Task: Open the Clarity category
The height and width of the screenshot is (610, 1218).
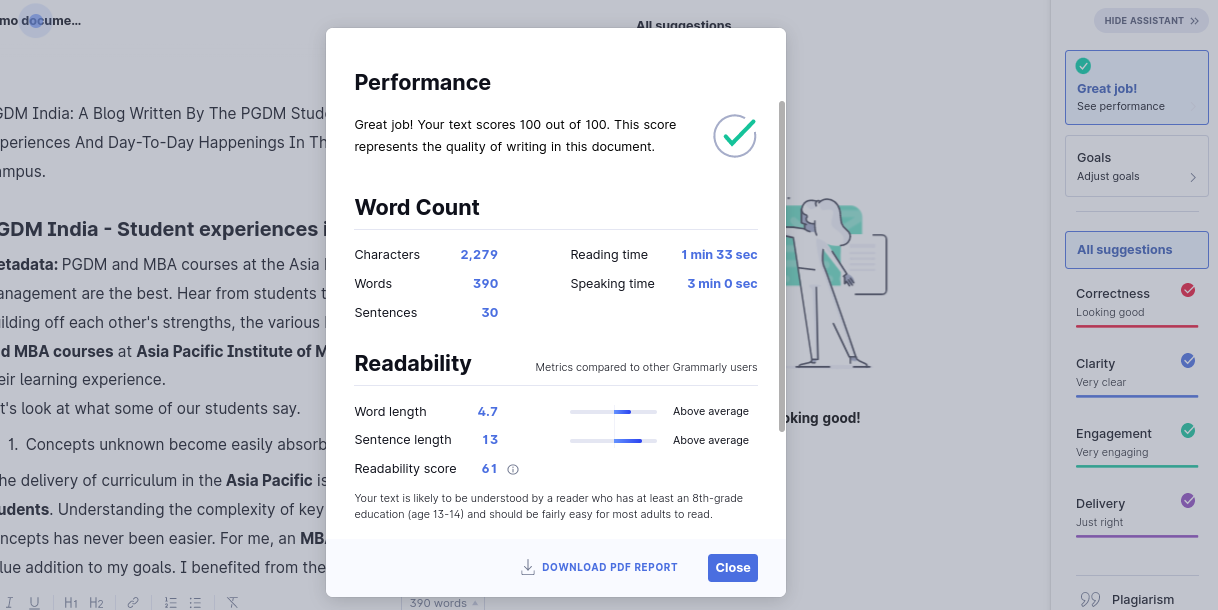Action: pyautogui.click(x=1137, y=373)
